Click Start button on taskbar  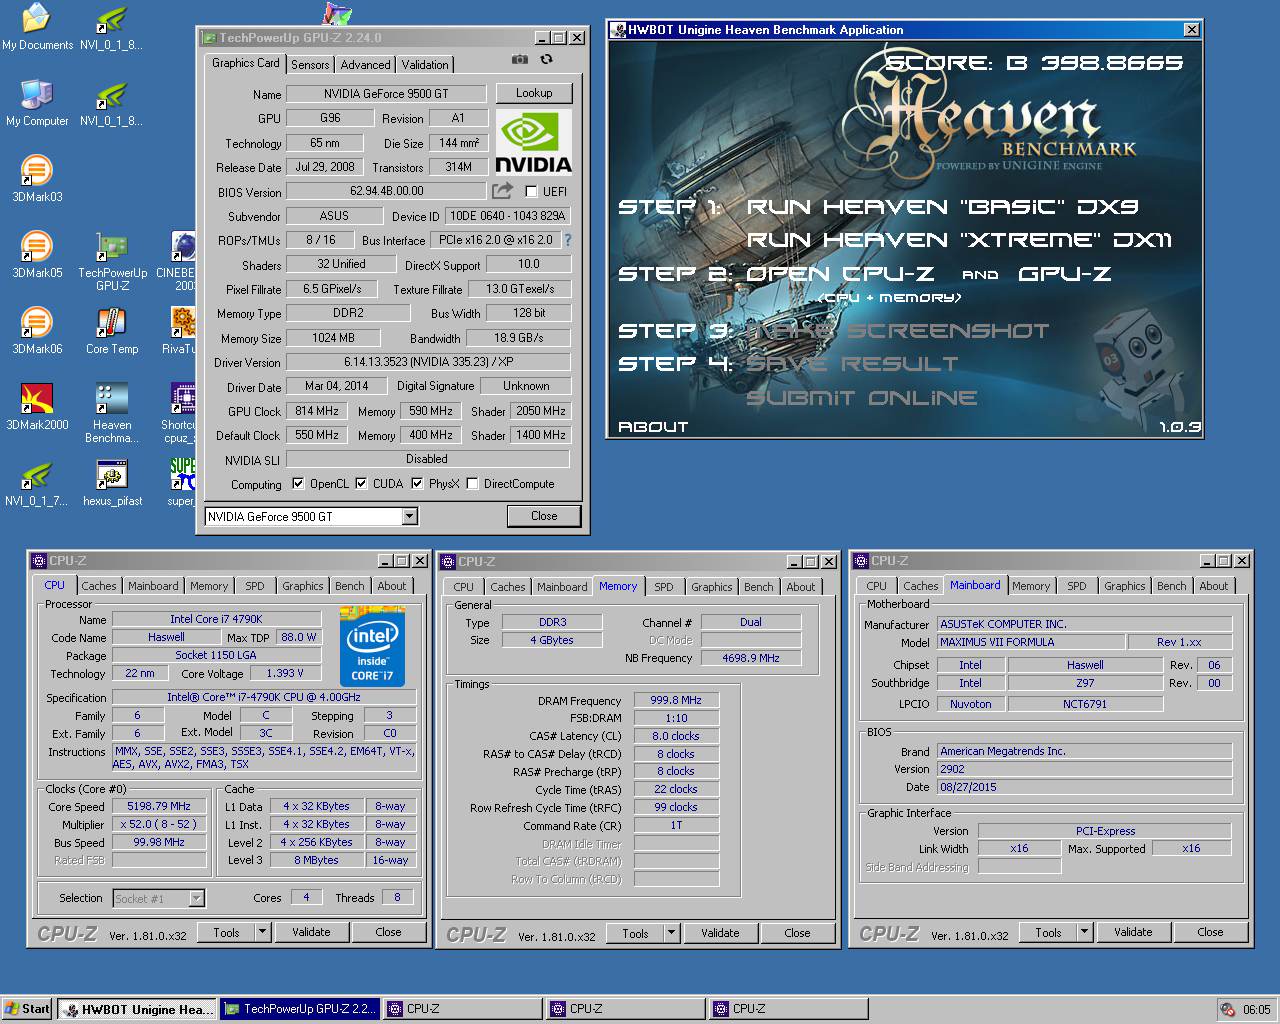[x=27, y=1009]
